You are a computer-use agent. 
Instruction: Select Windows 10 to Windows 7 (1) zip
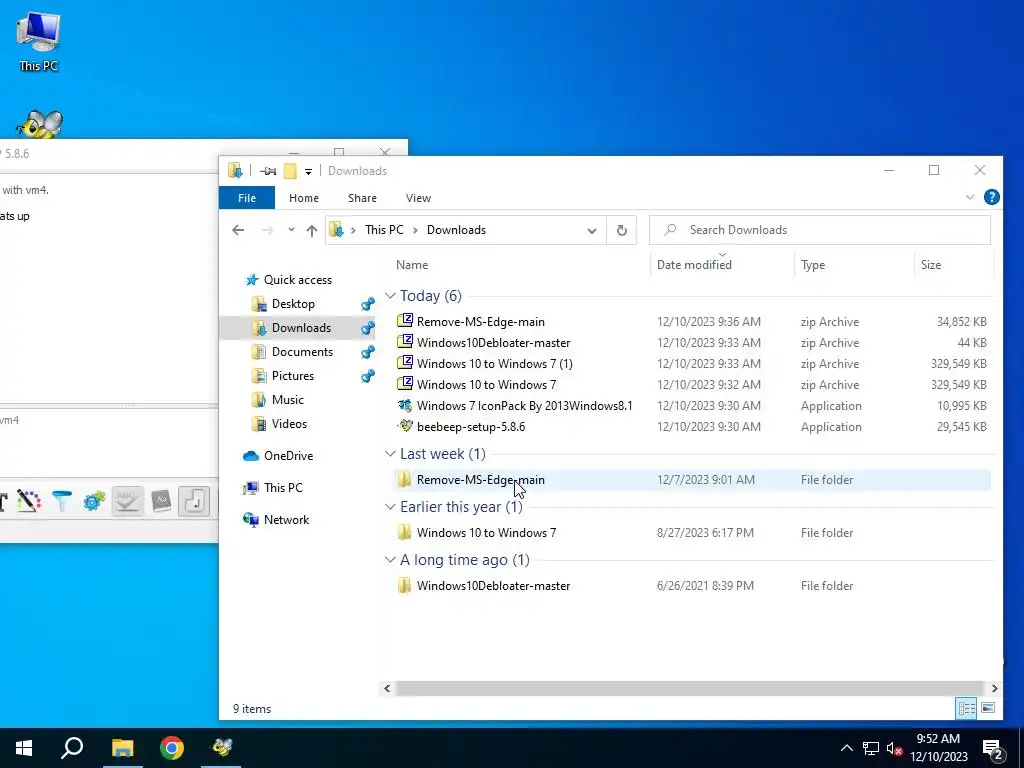(692, 364)
